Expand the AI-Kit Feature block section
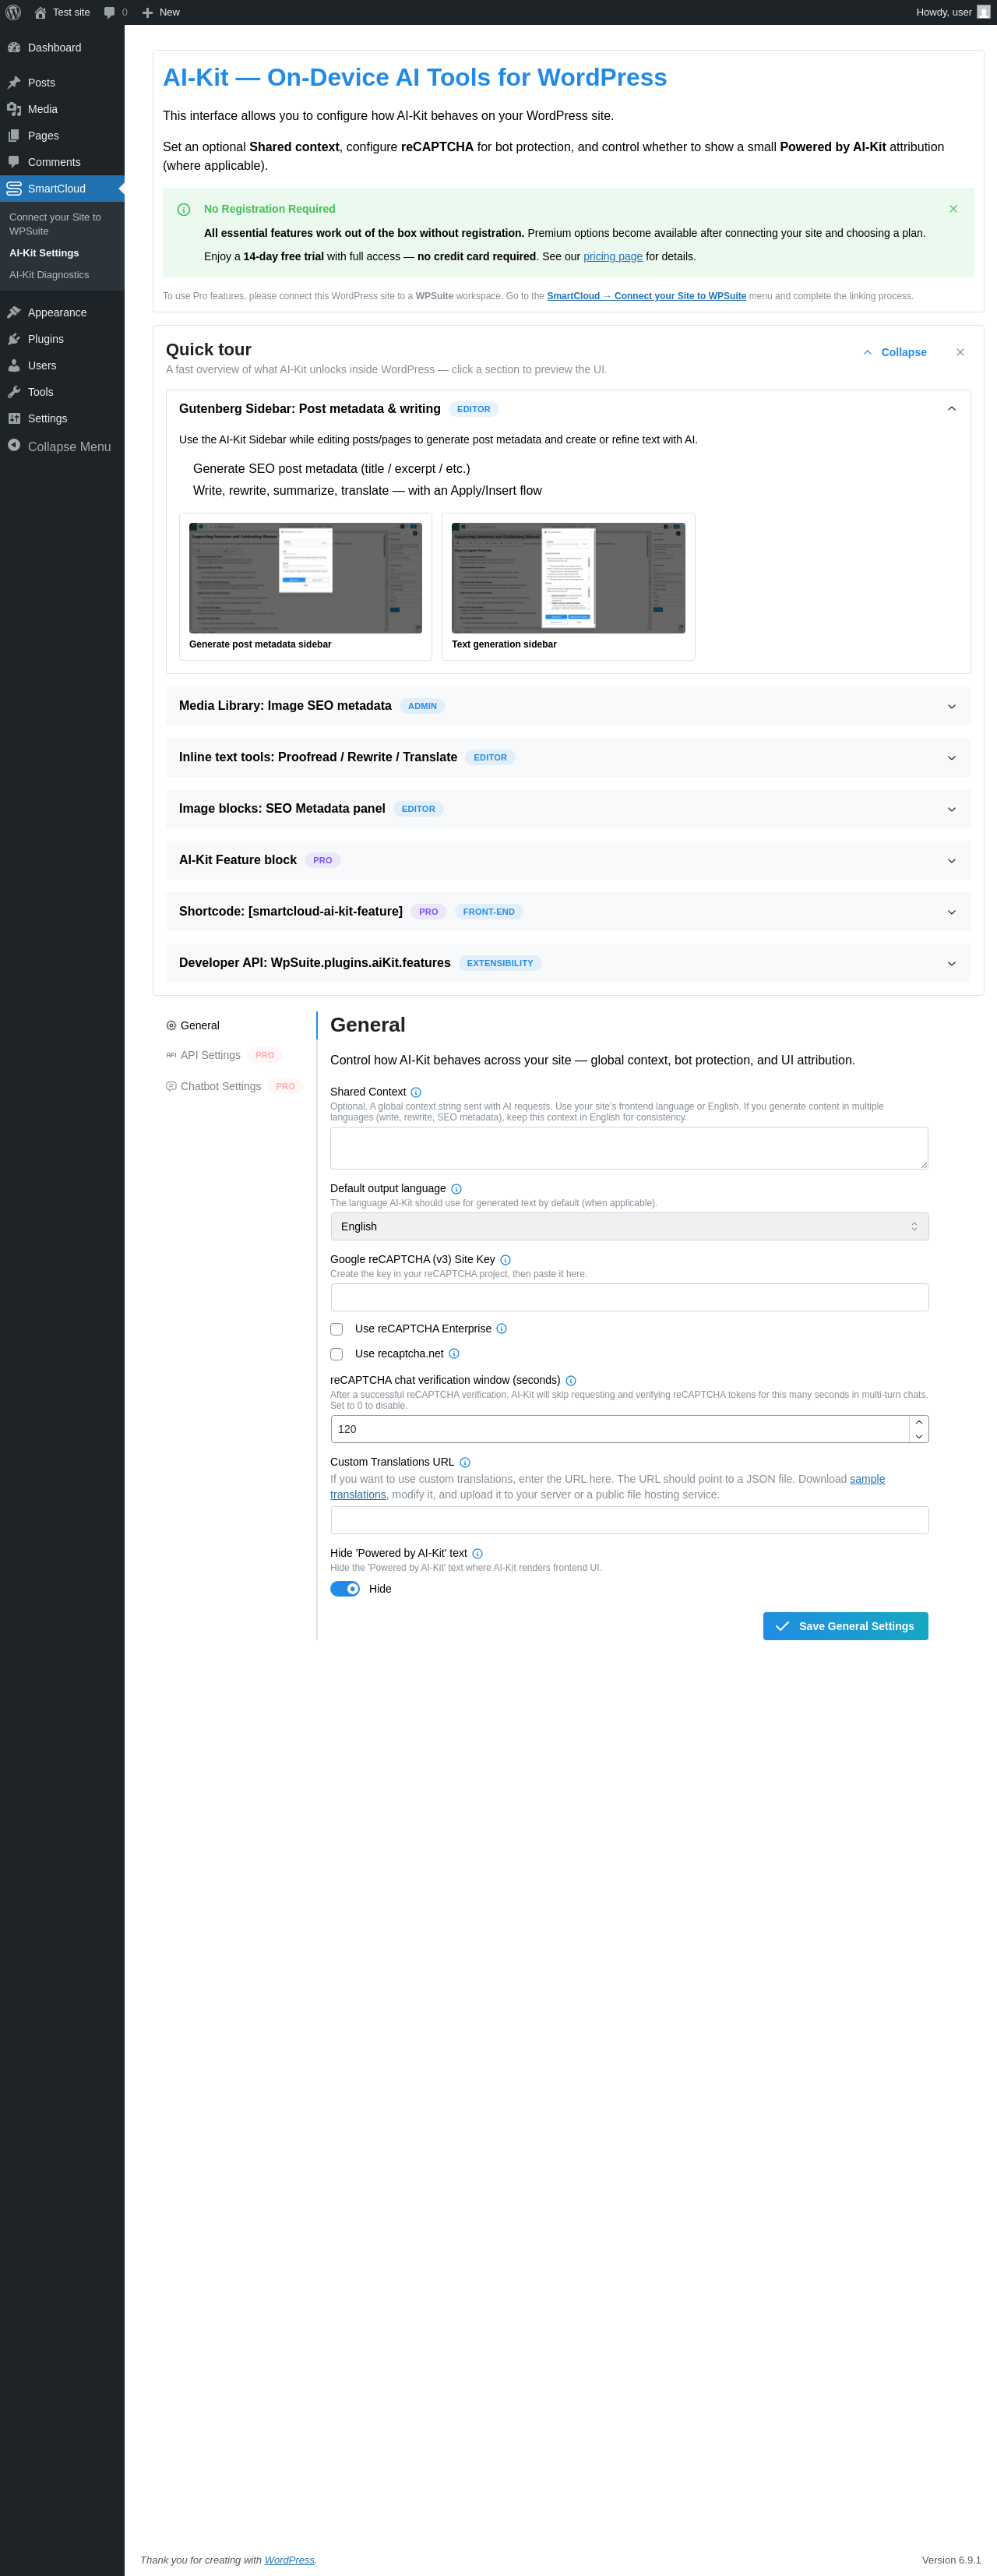The height and width of the screenshot is (2576, 997). (567, 860)
